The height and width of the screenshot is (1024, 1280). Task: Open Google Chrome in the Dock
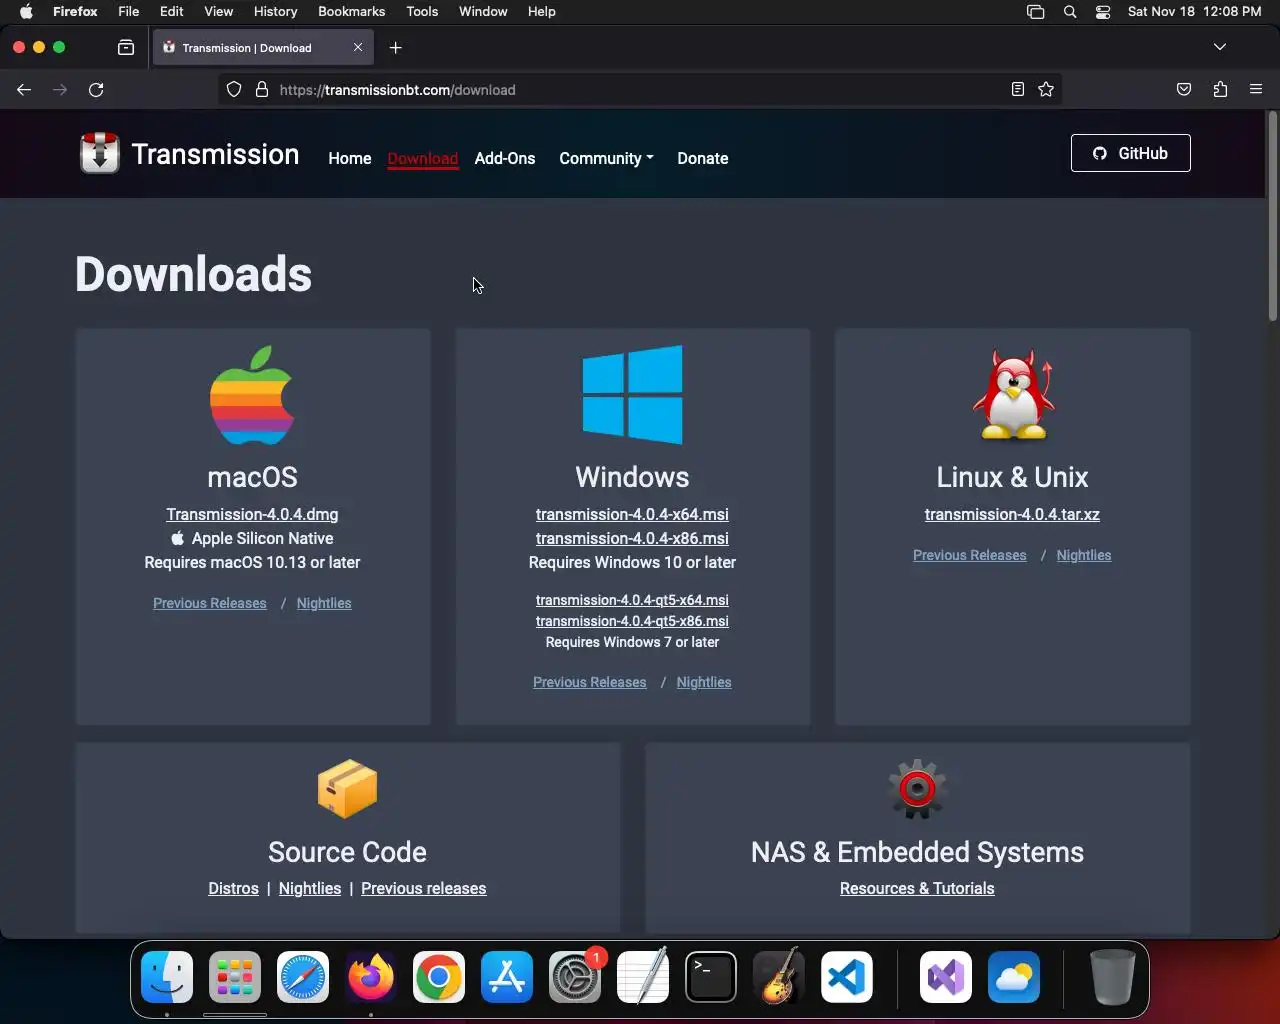[439, 977]
